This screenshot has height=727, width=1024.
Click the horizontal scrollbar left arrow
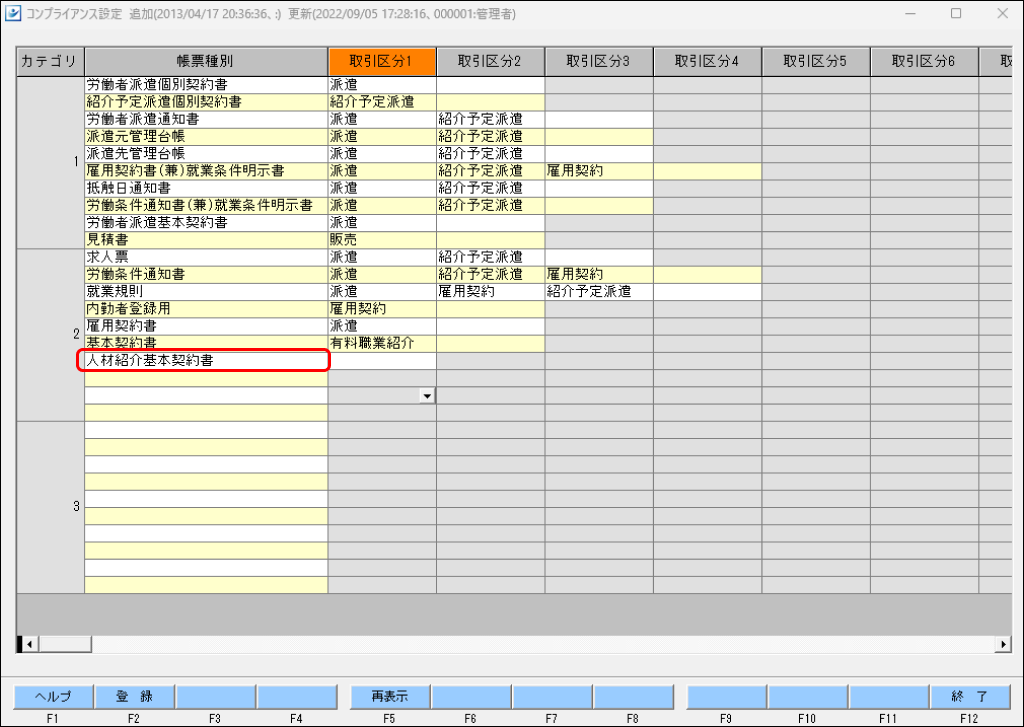(x=29, y=644)
